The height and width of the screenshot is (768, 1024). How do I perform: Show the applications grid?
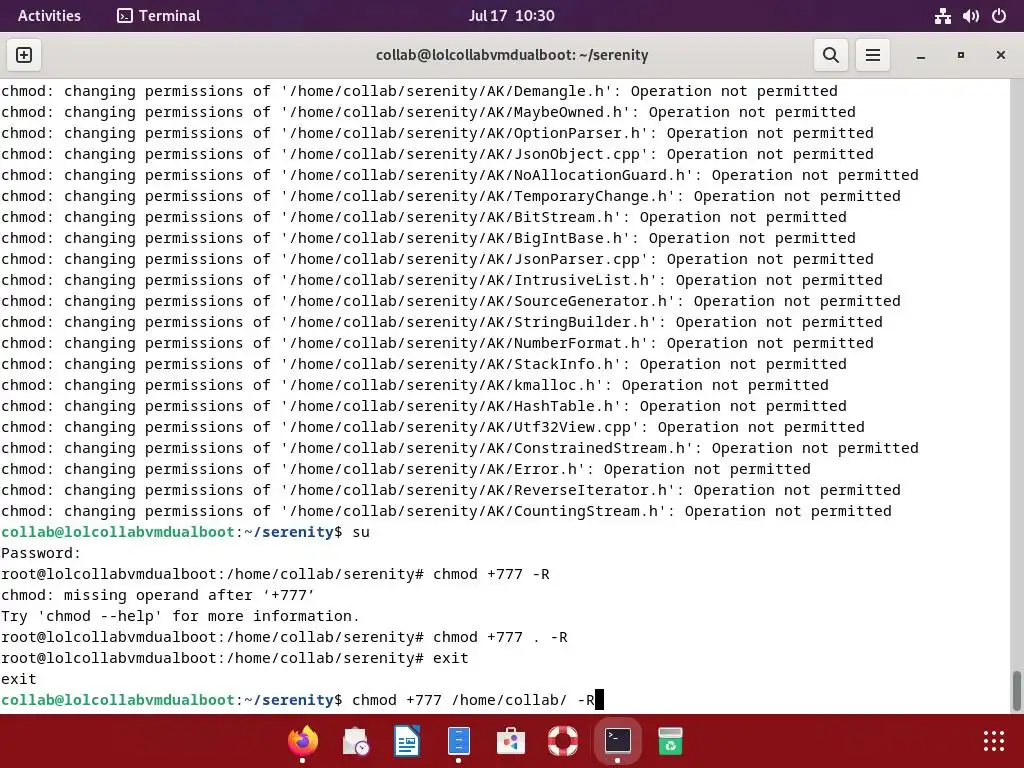(994, 741)
